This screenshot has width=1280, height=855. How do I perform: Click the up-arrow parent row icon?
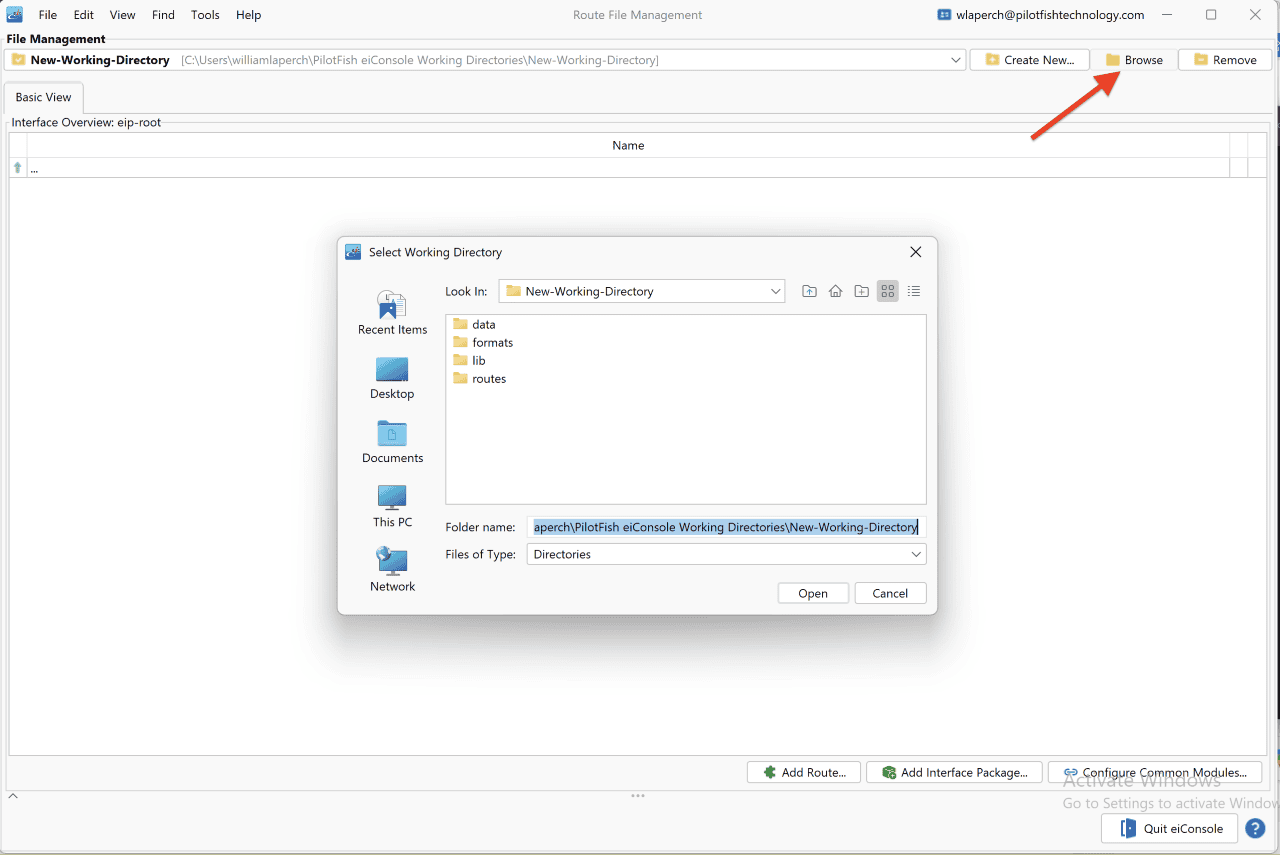pos(17,168)
